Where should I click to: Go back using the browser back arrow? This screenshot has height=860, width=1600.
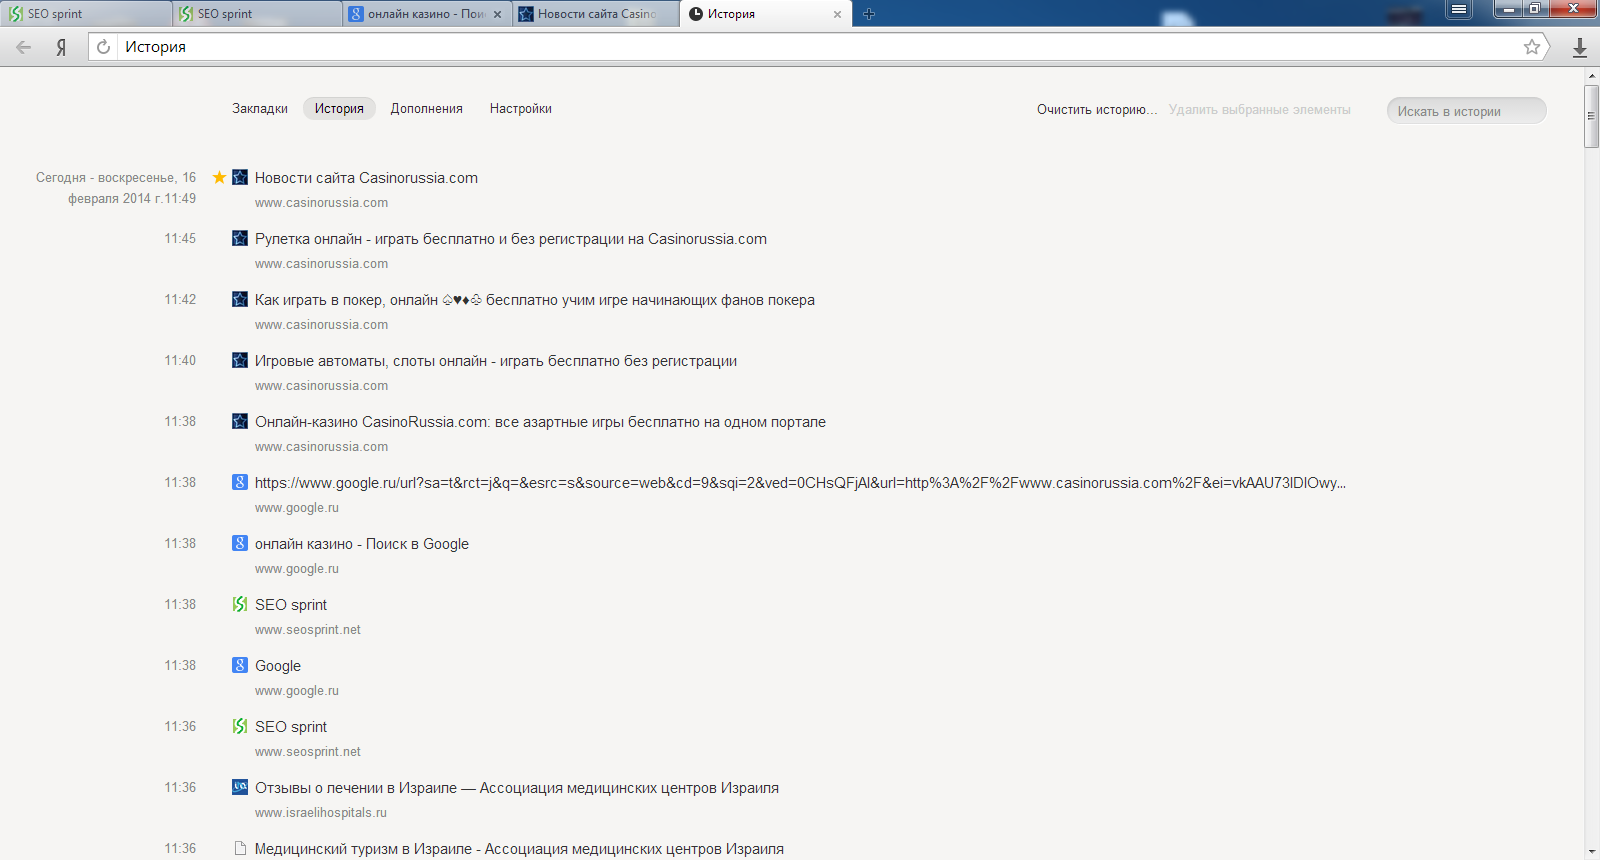point(24,47)
